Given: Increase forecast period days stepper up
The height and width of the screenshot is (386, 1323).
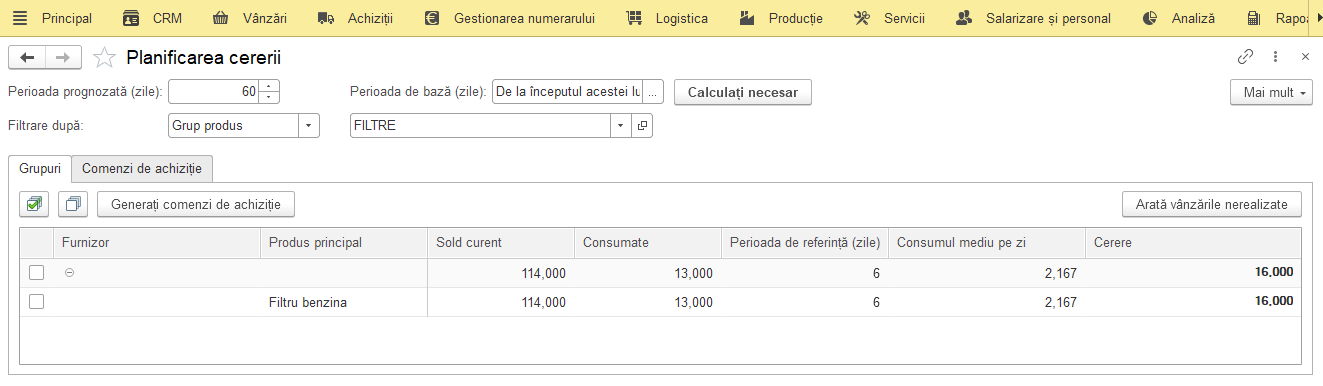Looking at the screenshot, I should point(270,86).
